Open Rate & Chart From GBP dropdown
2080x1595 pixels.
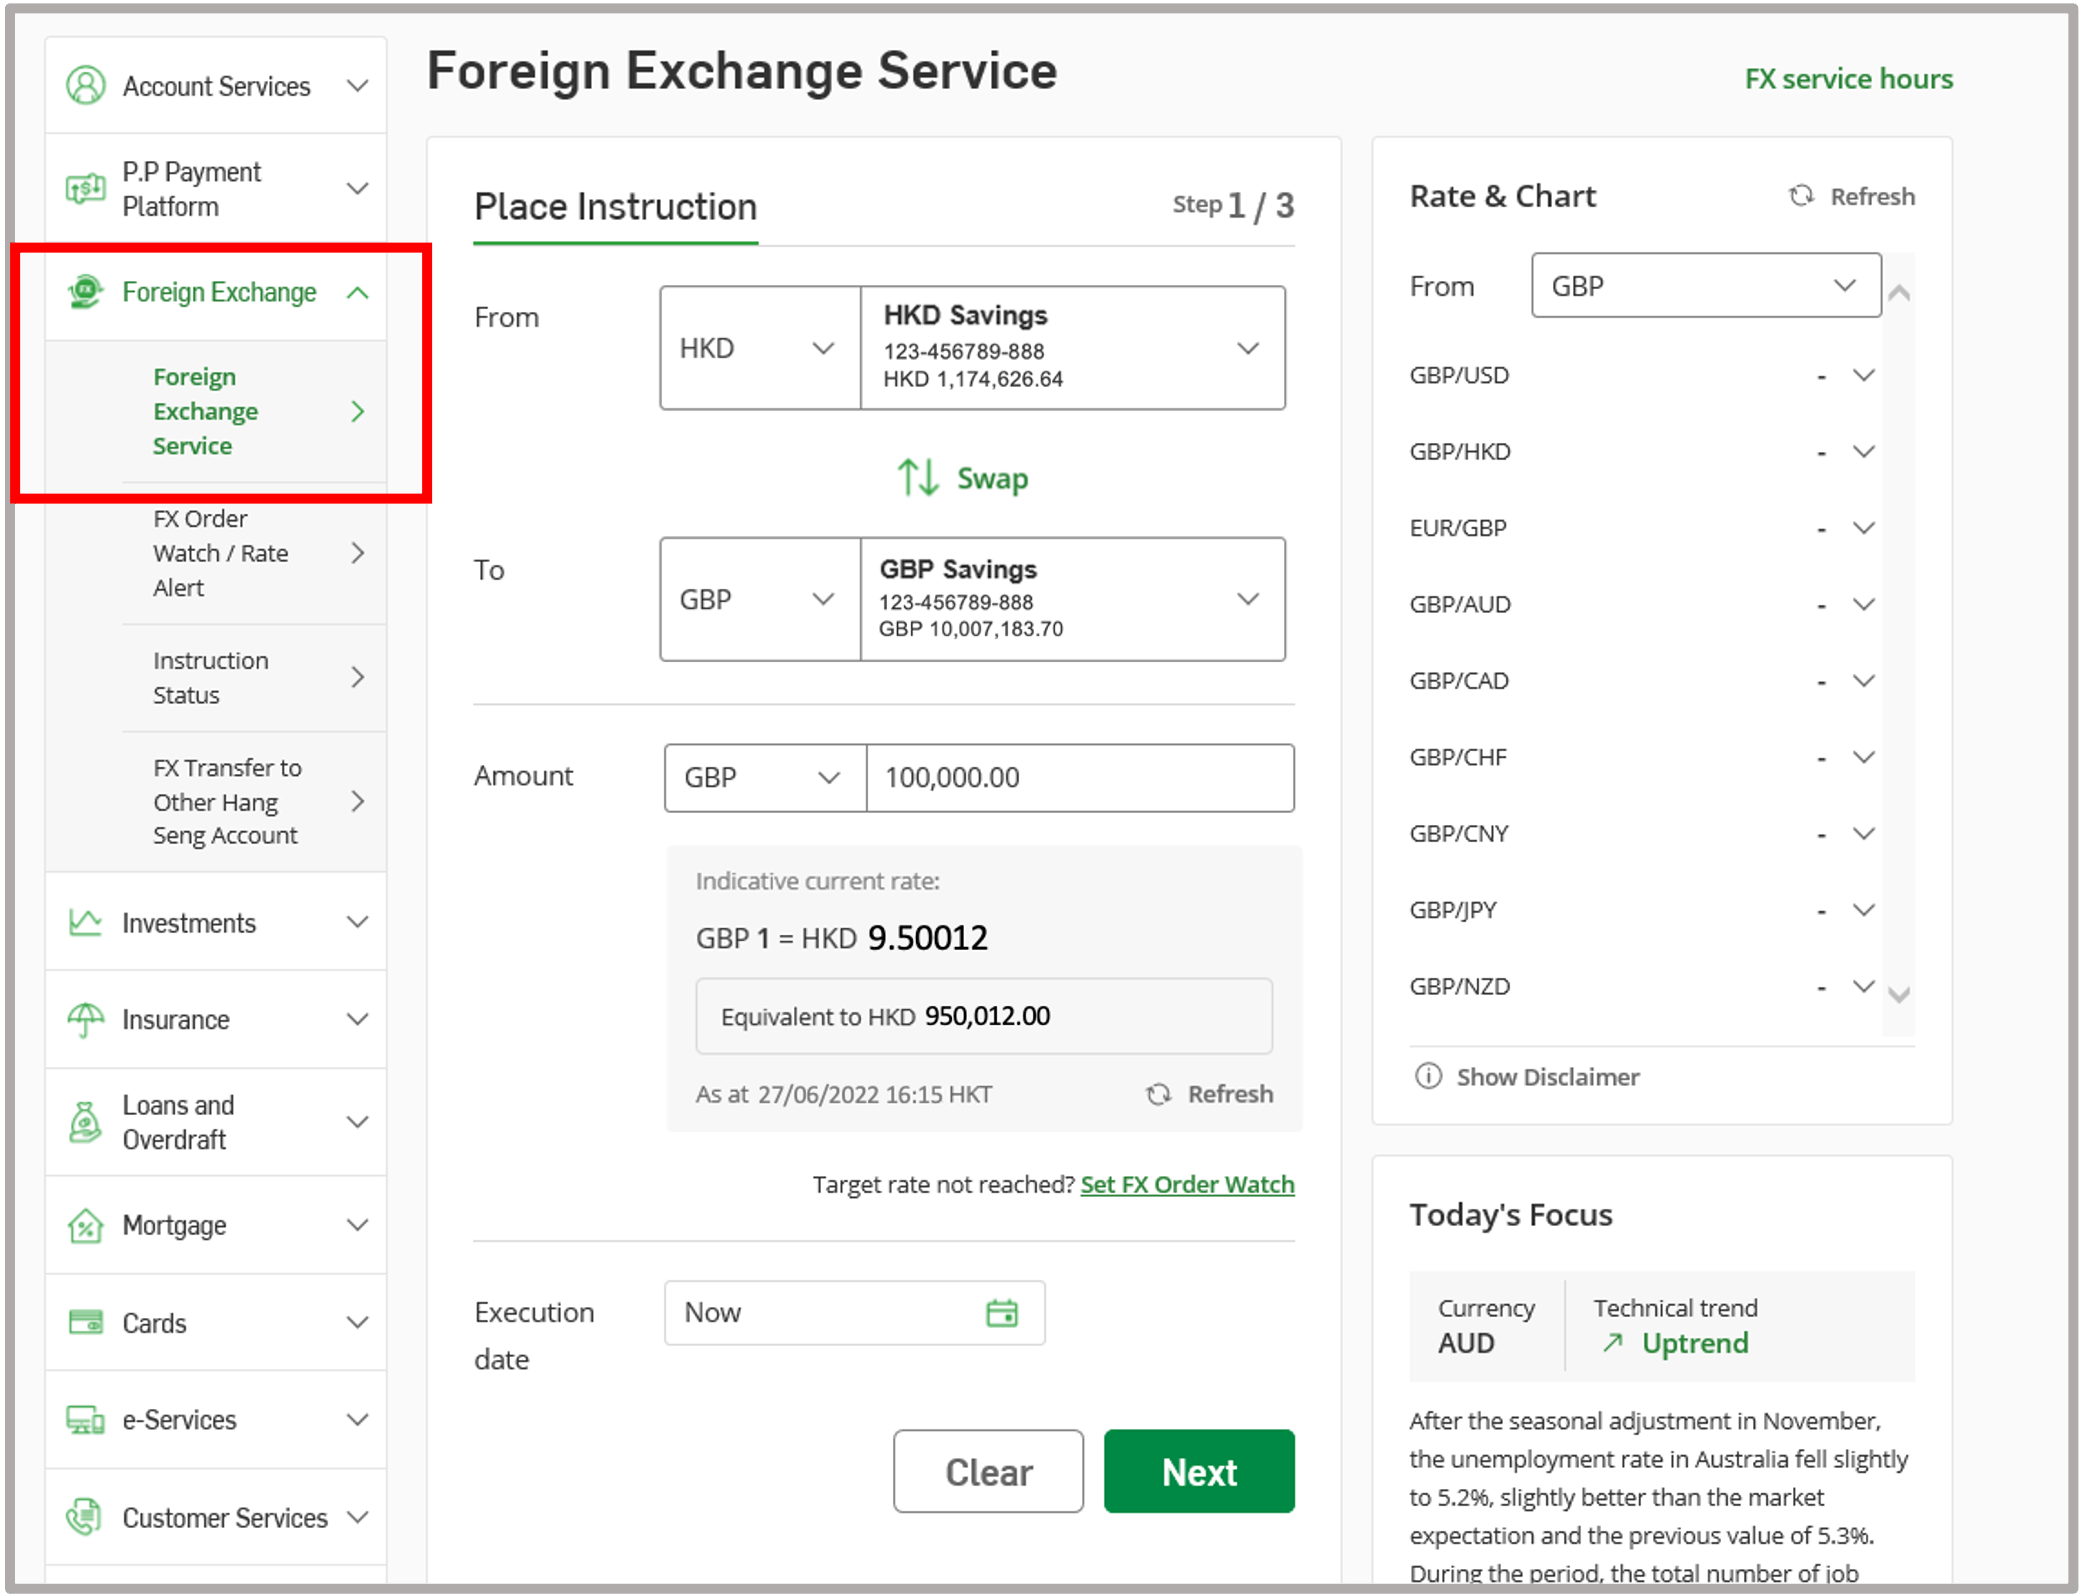point(1706,286)
